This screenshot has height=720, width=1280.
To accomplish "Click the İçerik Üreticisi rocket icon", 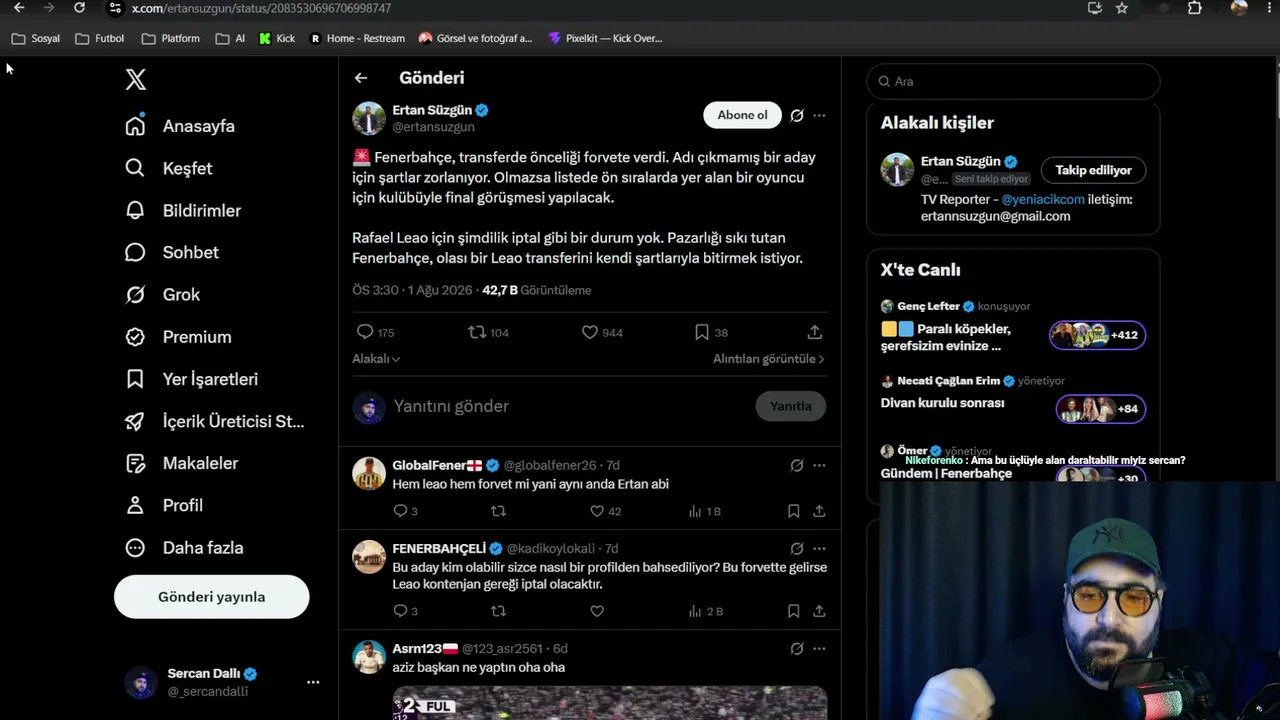I will coord(135,421).
